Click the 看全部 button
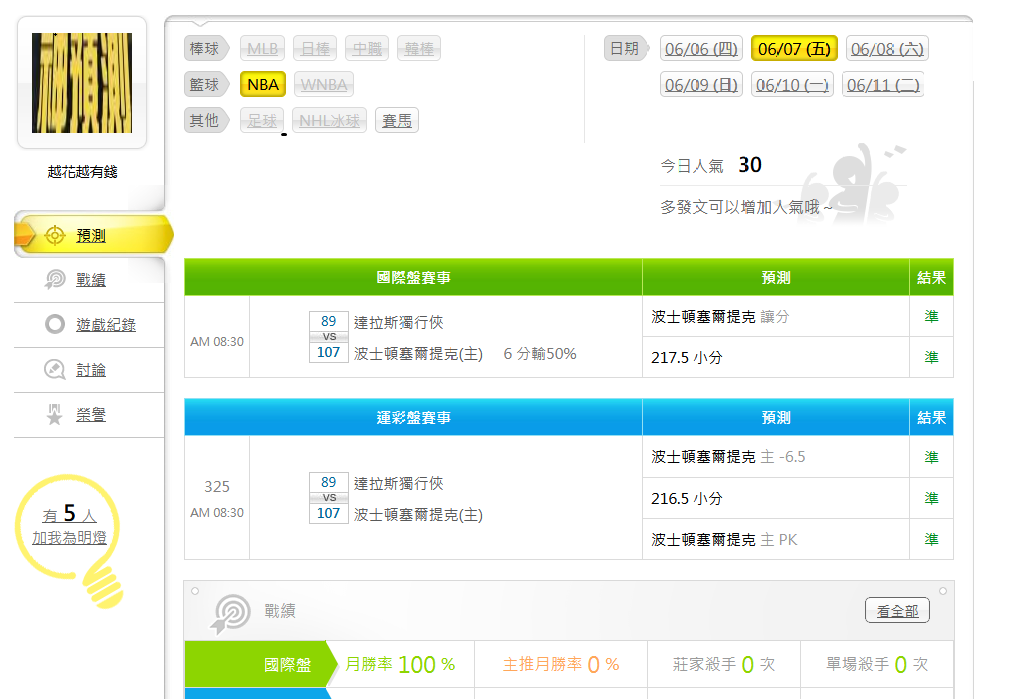This screenshot has width=1032, height=699. [x=897, y=611]
